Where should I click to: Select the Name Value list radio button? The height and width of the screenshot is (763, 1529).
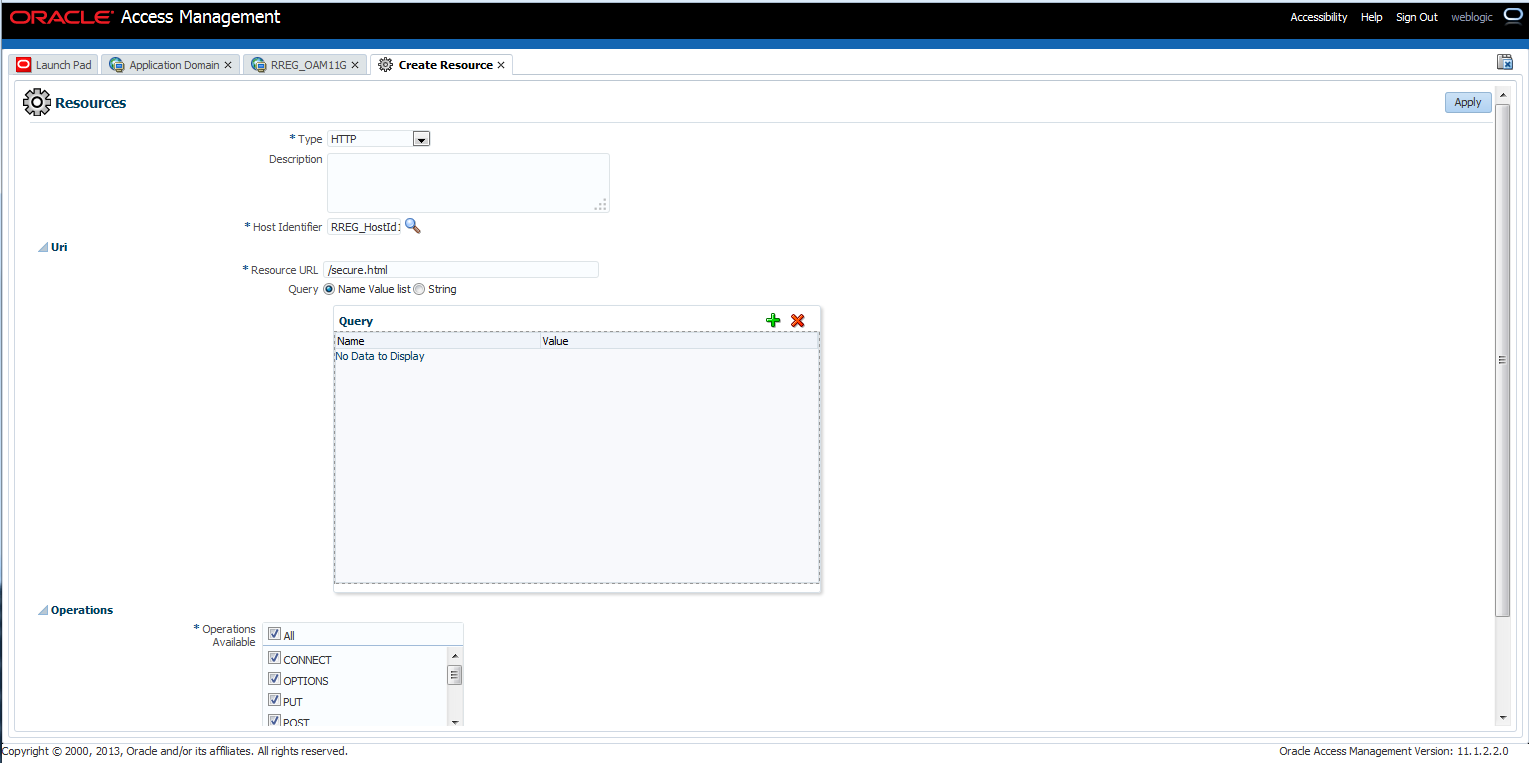point(329,289)
